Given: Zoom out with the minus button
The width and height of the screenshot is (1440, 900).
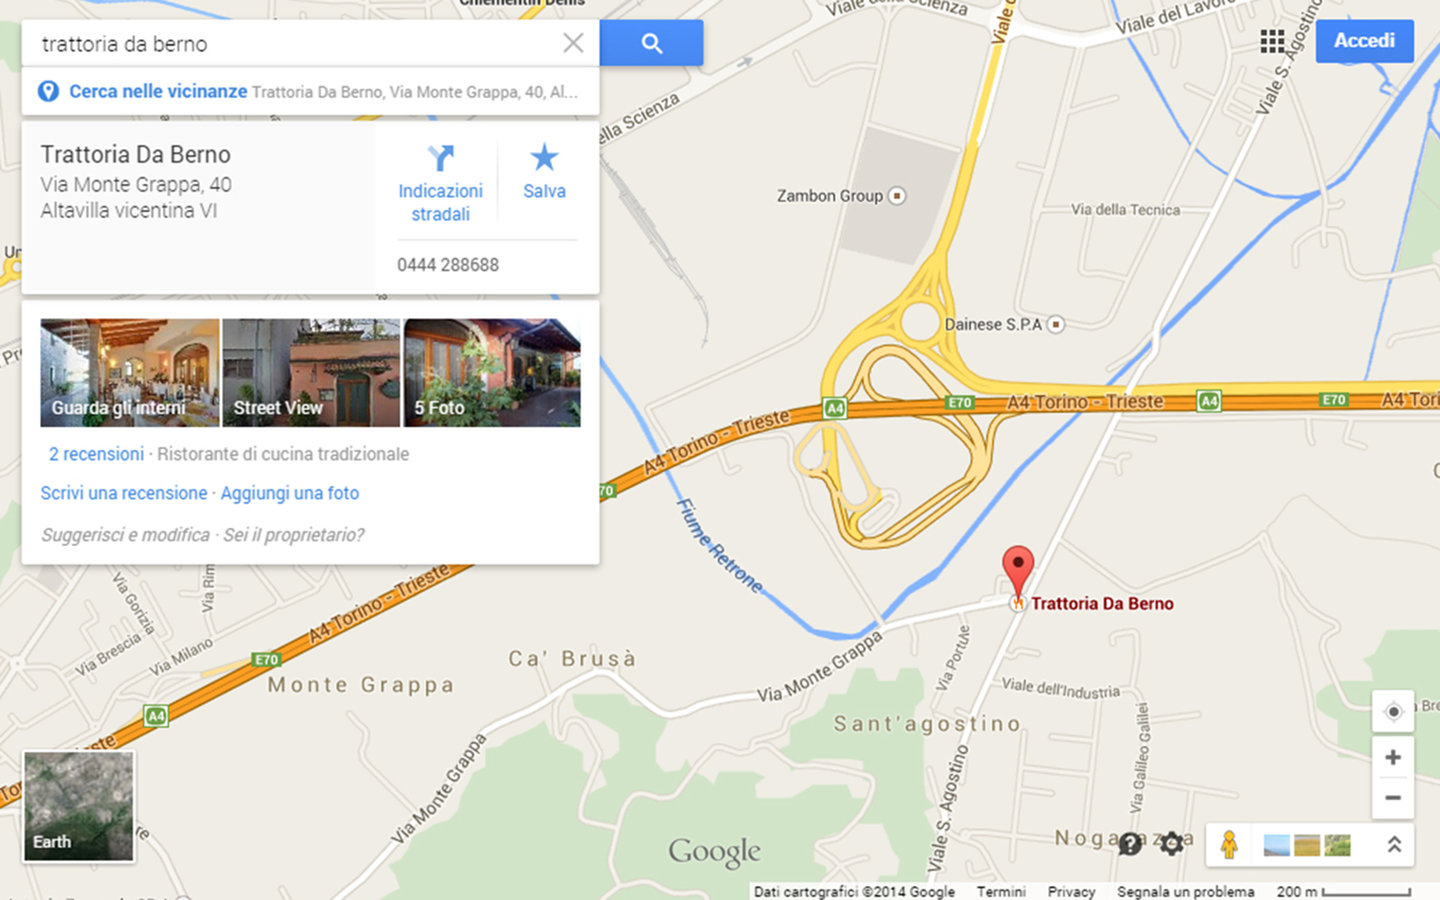Looking at the screenshot, I should point(1393,798).
